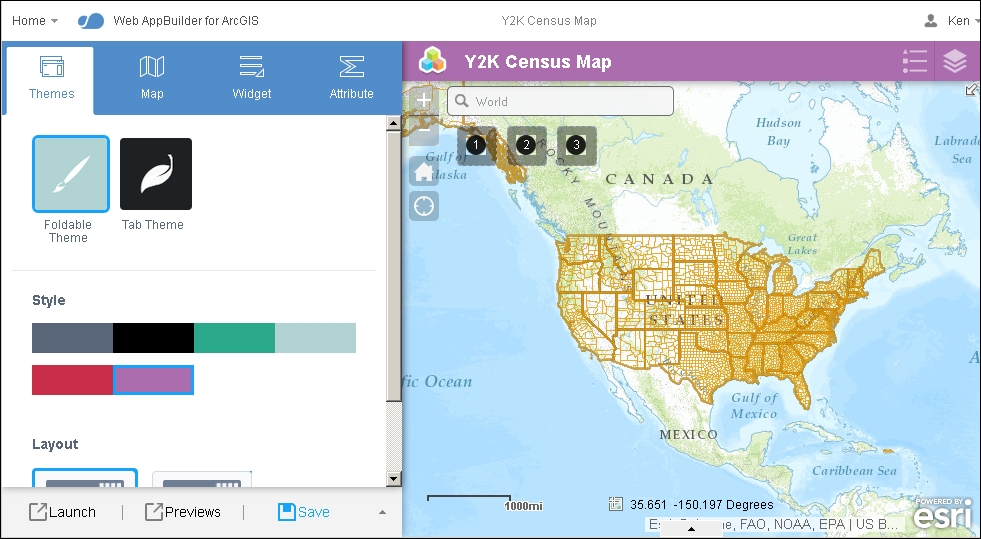Click widget placeholder 1
981x539 pixels.
476,146
